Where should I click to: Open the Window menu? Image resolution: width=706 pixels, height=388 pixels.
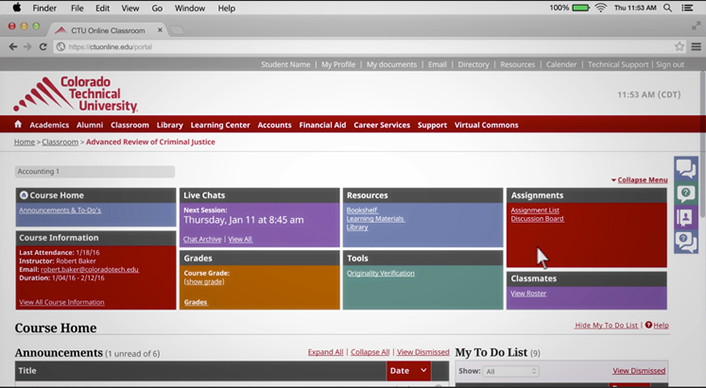click(190, 8)
